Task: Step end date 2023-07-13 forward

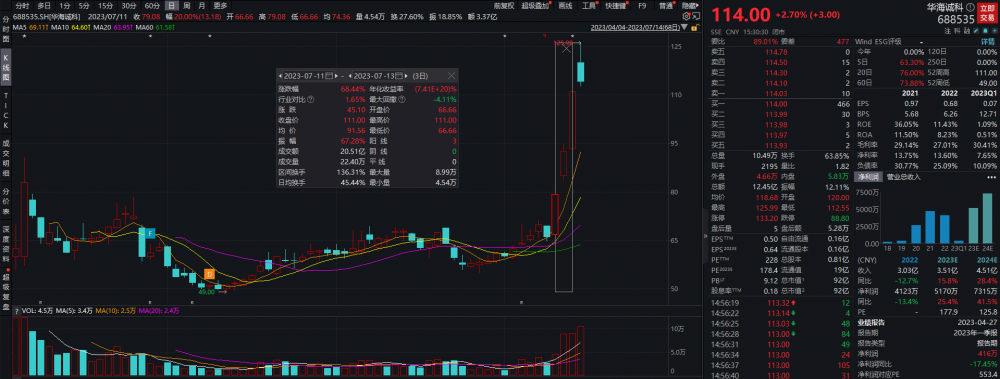Action: [x=406, y=76]
